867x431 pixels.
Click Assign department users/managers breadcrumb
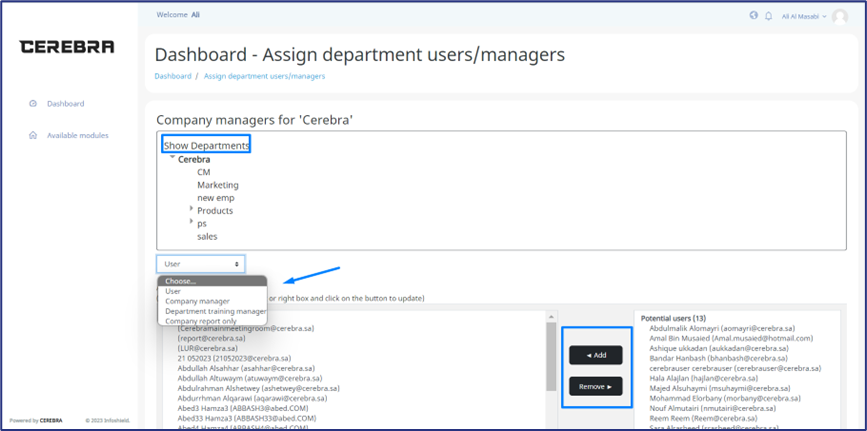[264, 76]
